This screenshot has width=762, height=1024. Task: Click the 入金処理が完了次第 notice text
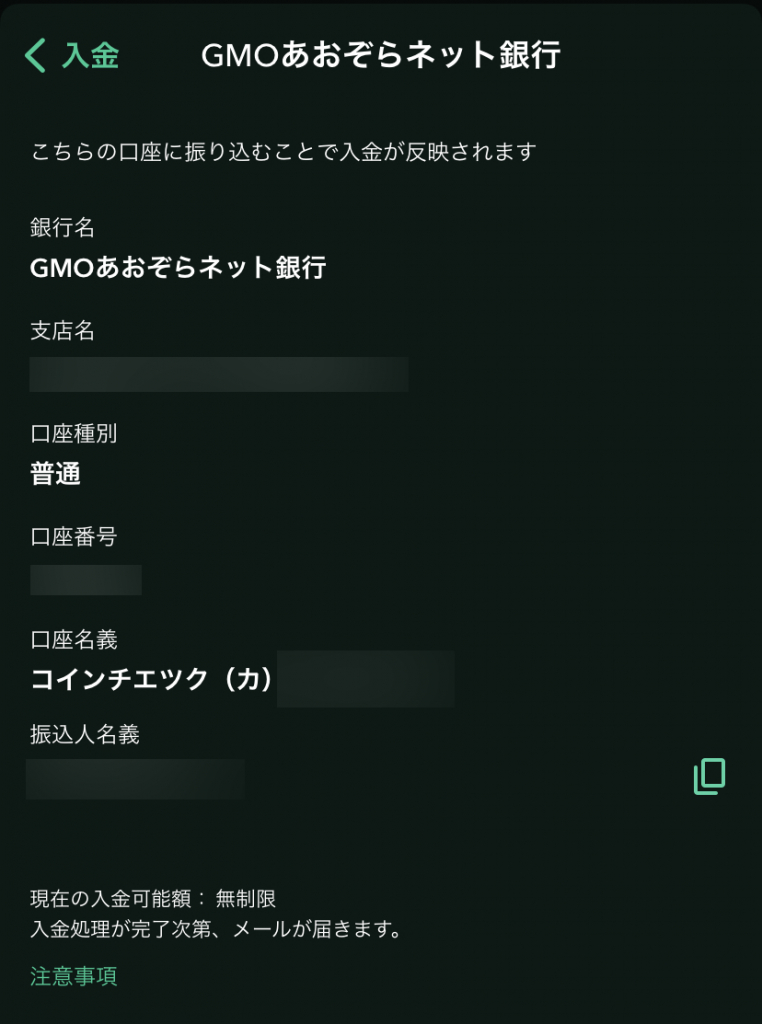(216, 930)
